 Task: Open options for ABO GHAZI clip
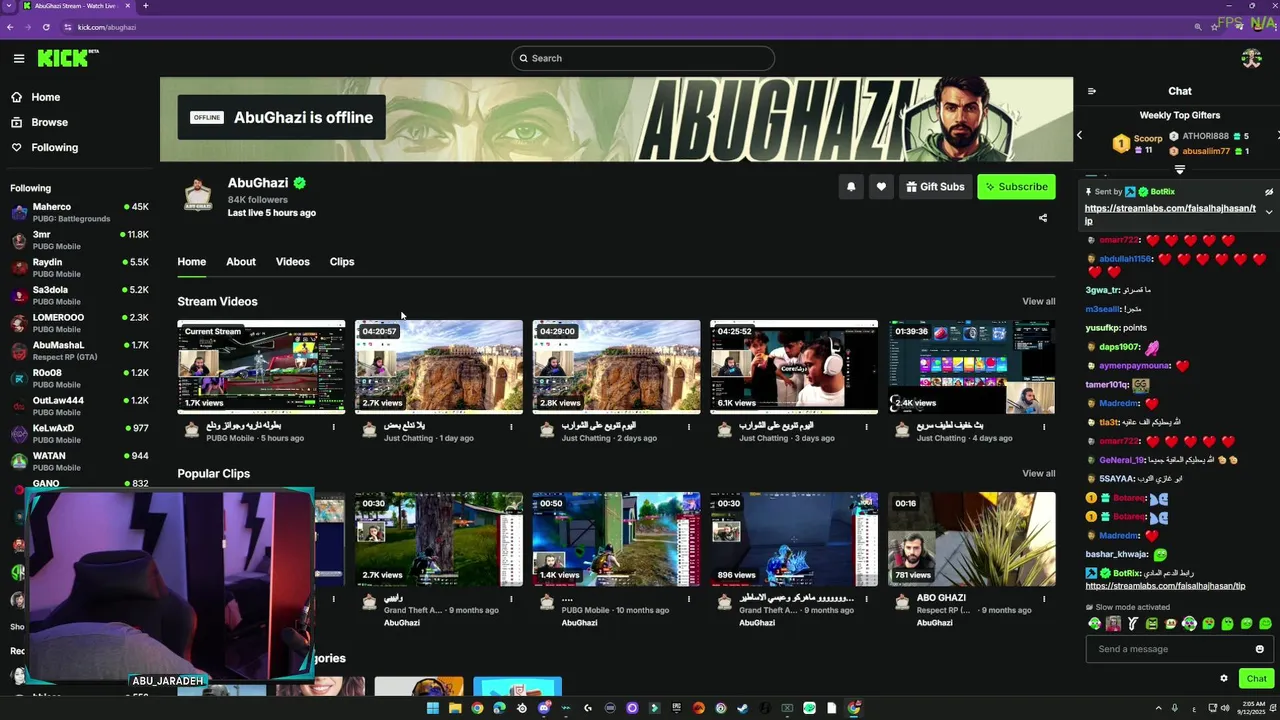click(1043, 599)
